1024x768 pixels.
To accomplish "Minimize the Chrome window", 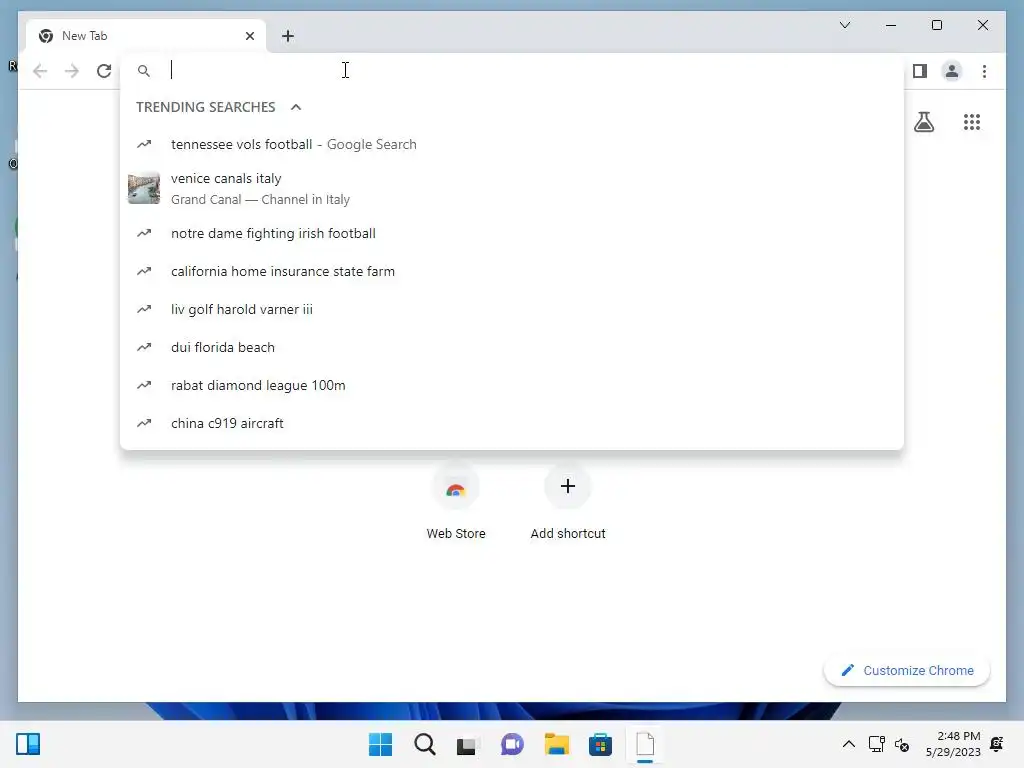I will tap(891, 25).
